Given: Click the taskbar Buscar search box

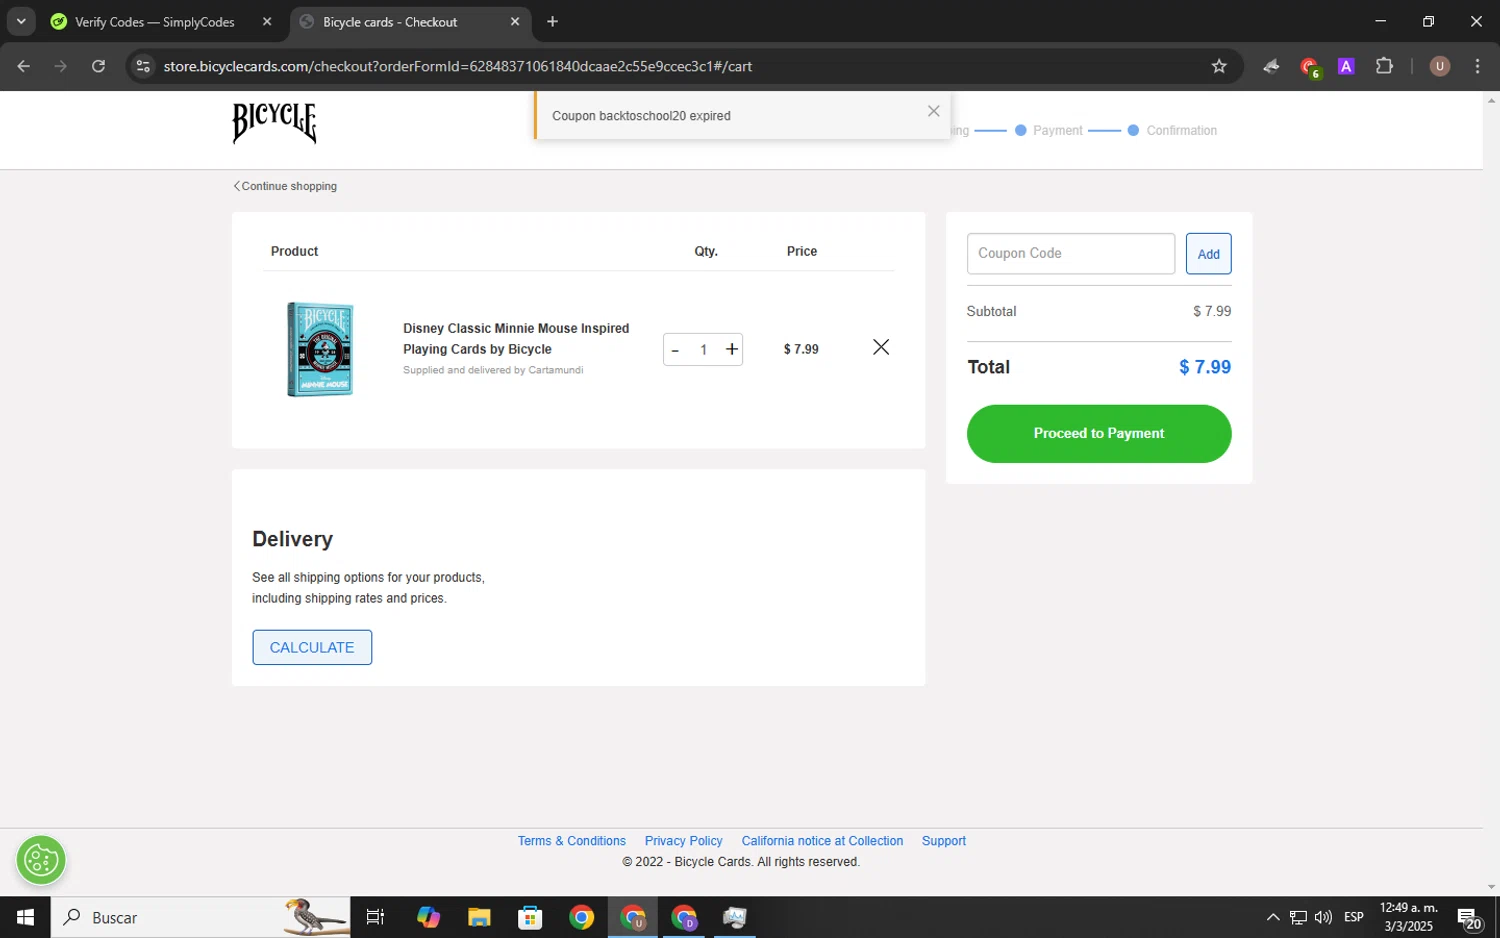Looking at the screenshot, I should (x=200, y=917).
